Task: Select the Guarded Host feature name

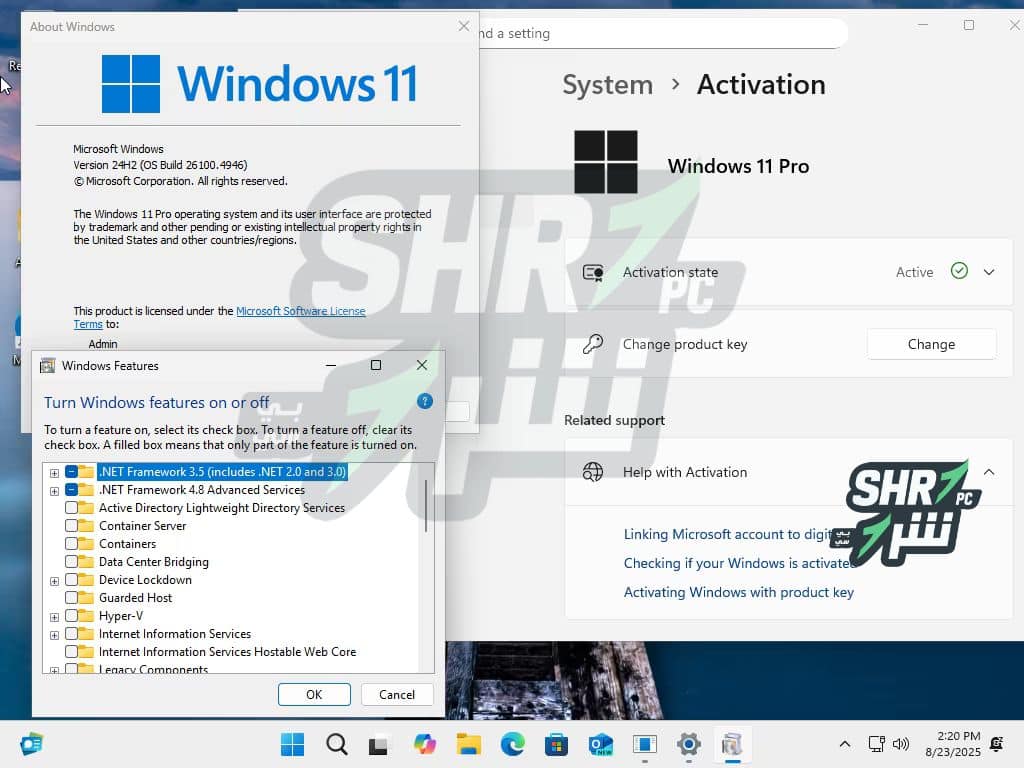Action: click(x=135, y=598)
